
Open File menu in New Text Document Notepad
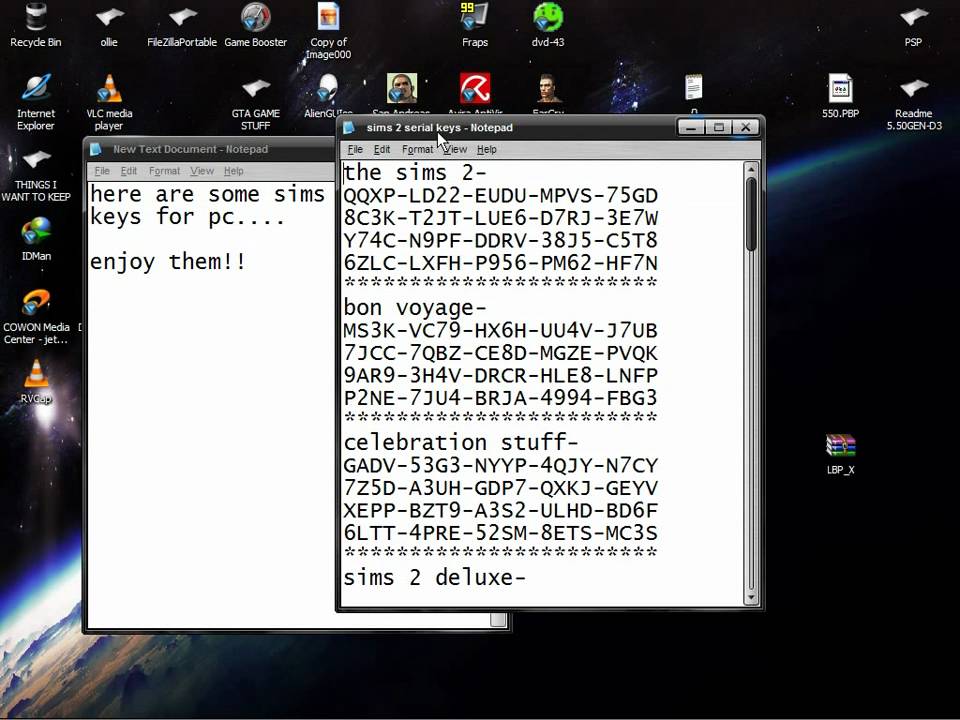pyautogui.click(x=102, y=171)
